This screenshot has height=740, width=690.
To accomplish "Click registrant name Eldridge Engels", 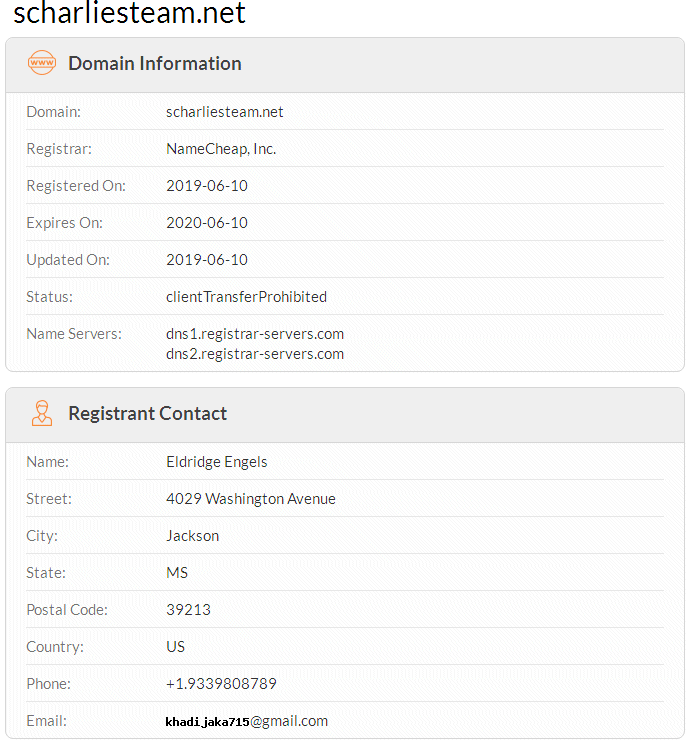I will (217, 462).
